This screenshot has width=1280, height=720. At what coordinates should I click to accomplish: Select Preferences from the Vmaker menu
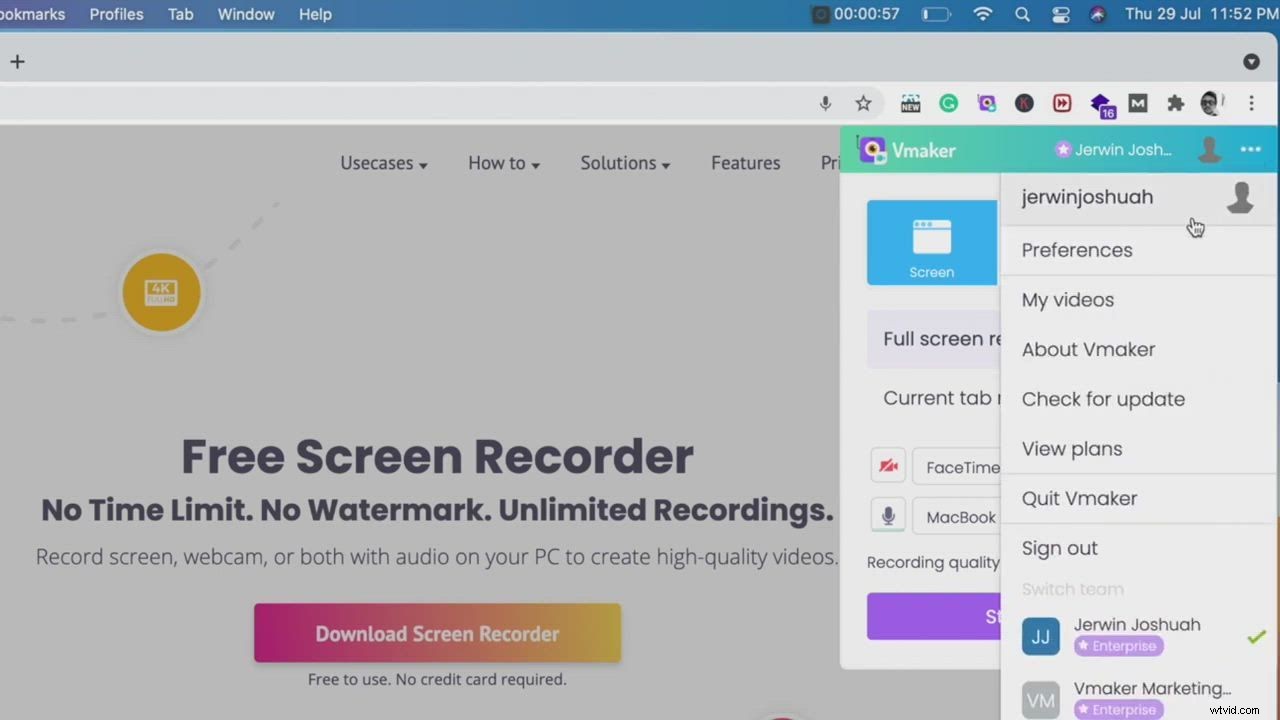coord(1077,250)
